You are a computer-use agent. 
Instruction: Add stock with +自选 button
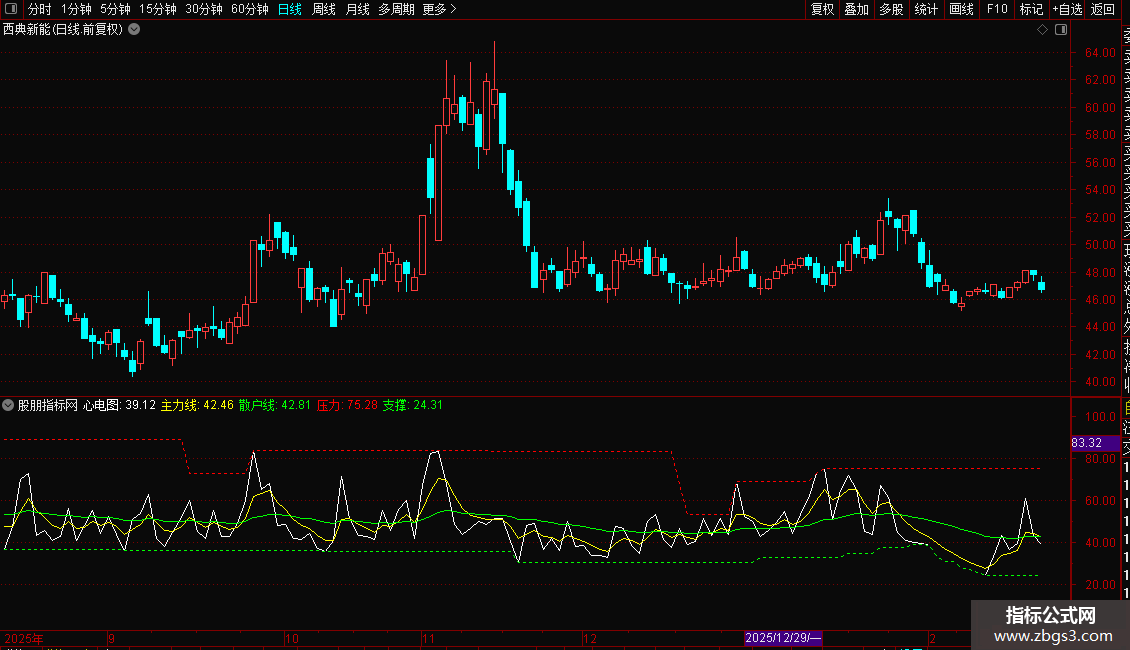click(1067, 9)
